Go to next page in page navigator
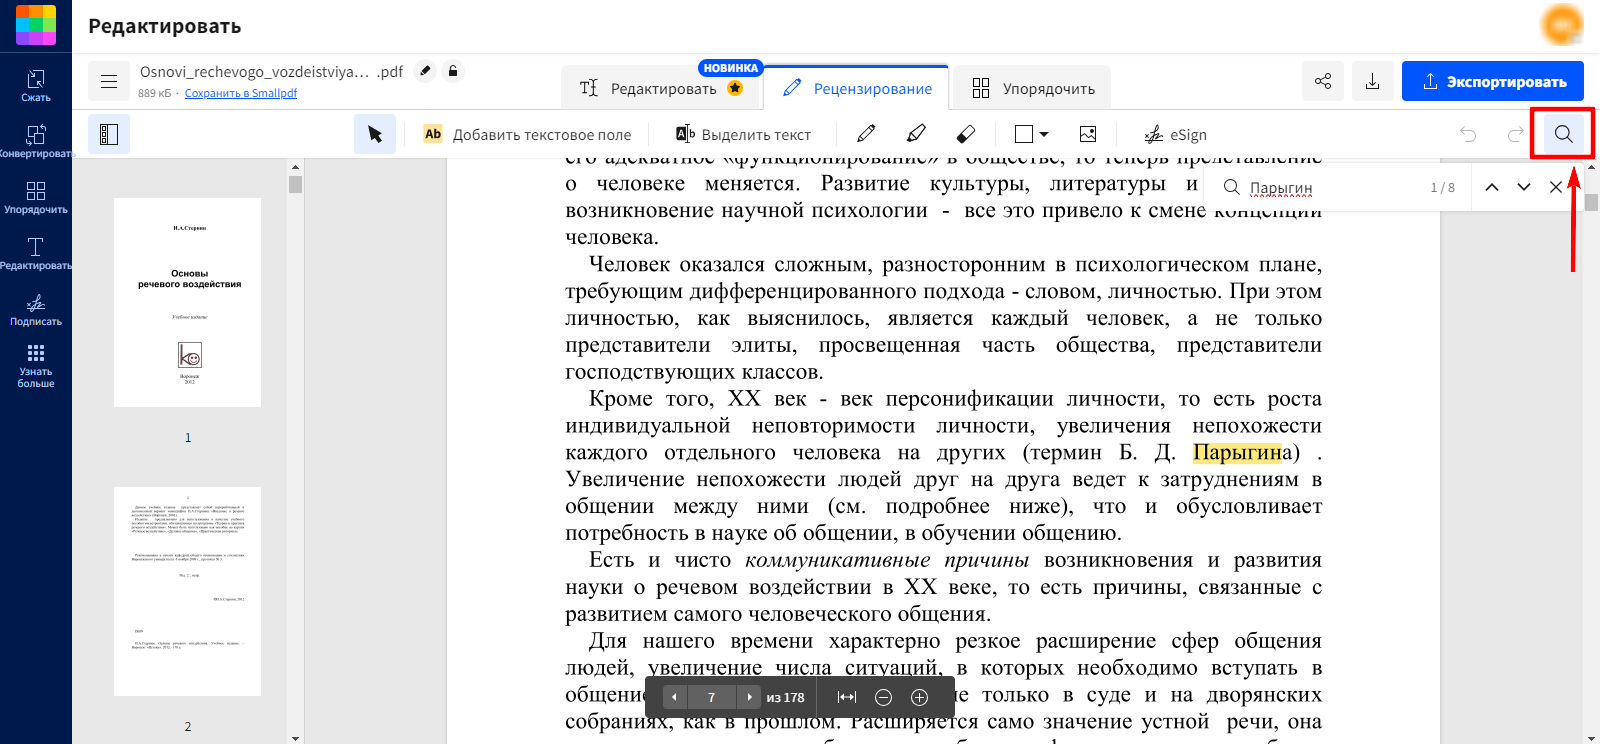Image resolution: width=1600 pixels, height=744 pixels. (749, 697)
